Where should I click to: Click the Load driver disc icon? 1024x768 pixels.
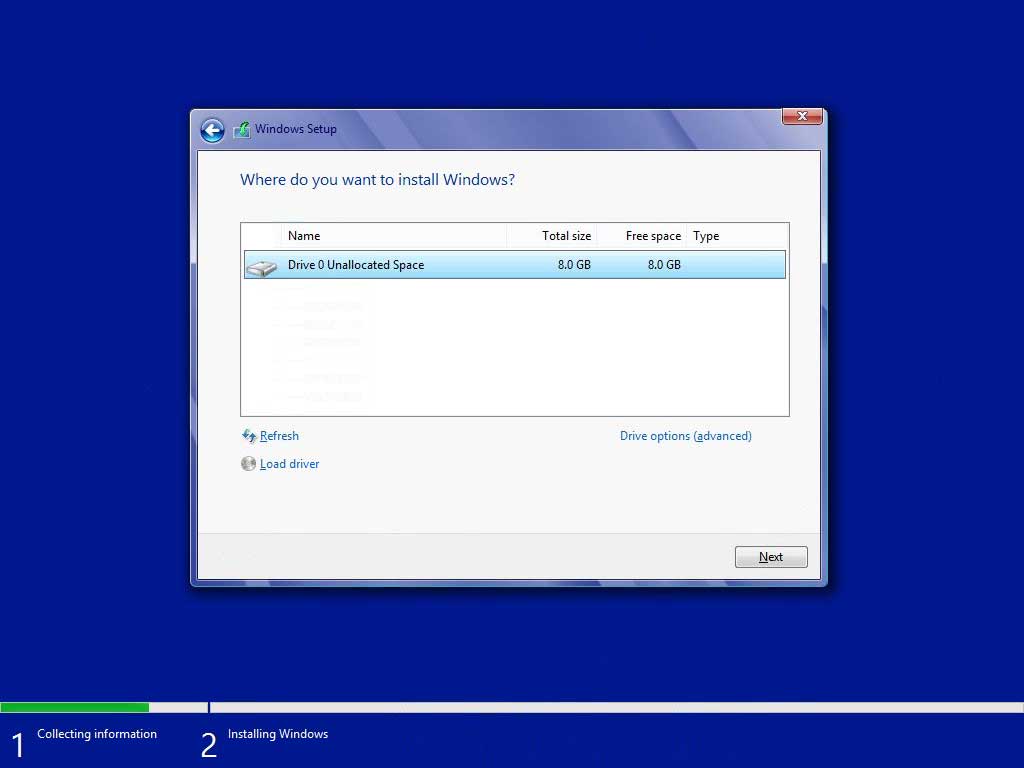pyautogui.click(x=248, y=464)
